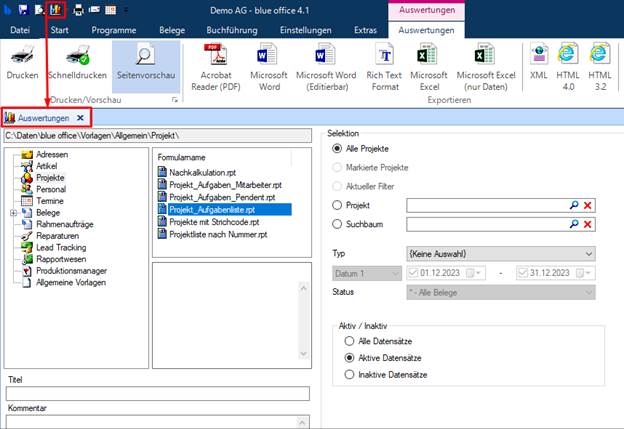Switch to the Programme ribbon tab
This screenshot has height=429, width=624.
(114, 30)
